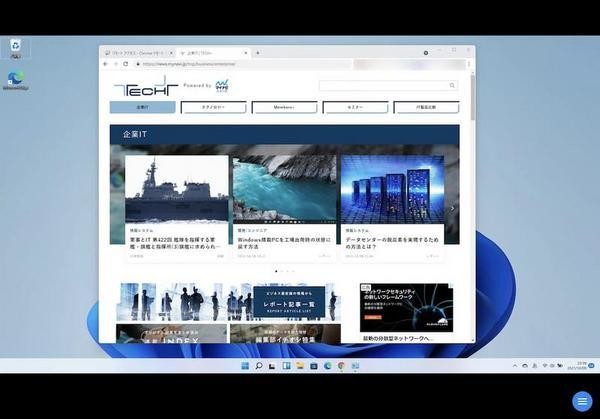Open the ネットワークセキュリティ advertisement
Viewport: 600px width, 419px height.
(406, 308)
